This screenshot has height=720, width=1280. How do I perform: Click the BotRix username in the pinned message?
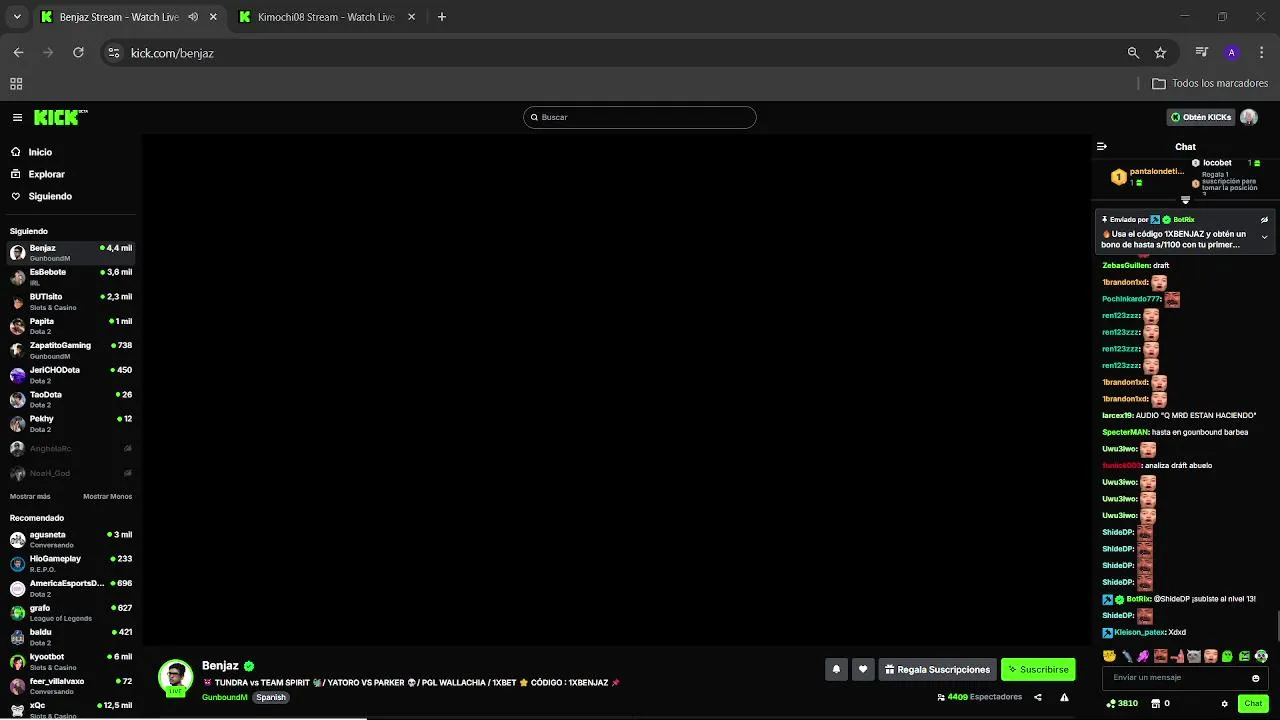click(x=1184, y=219)
